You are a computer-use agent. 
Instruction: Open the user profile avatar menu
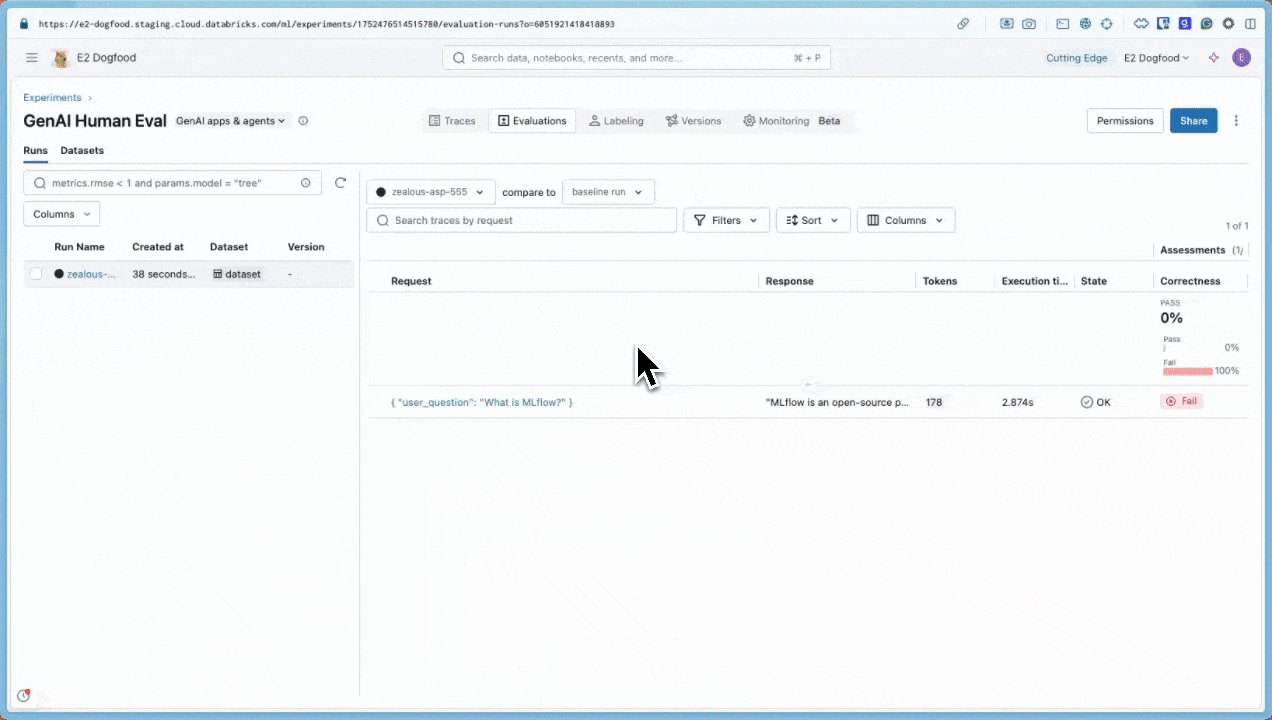click(1242, 58)
